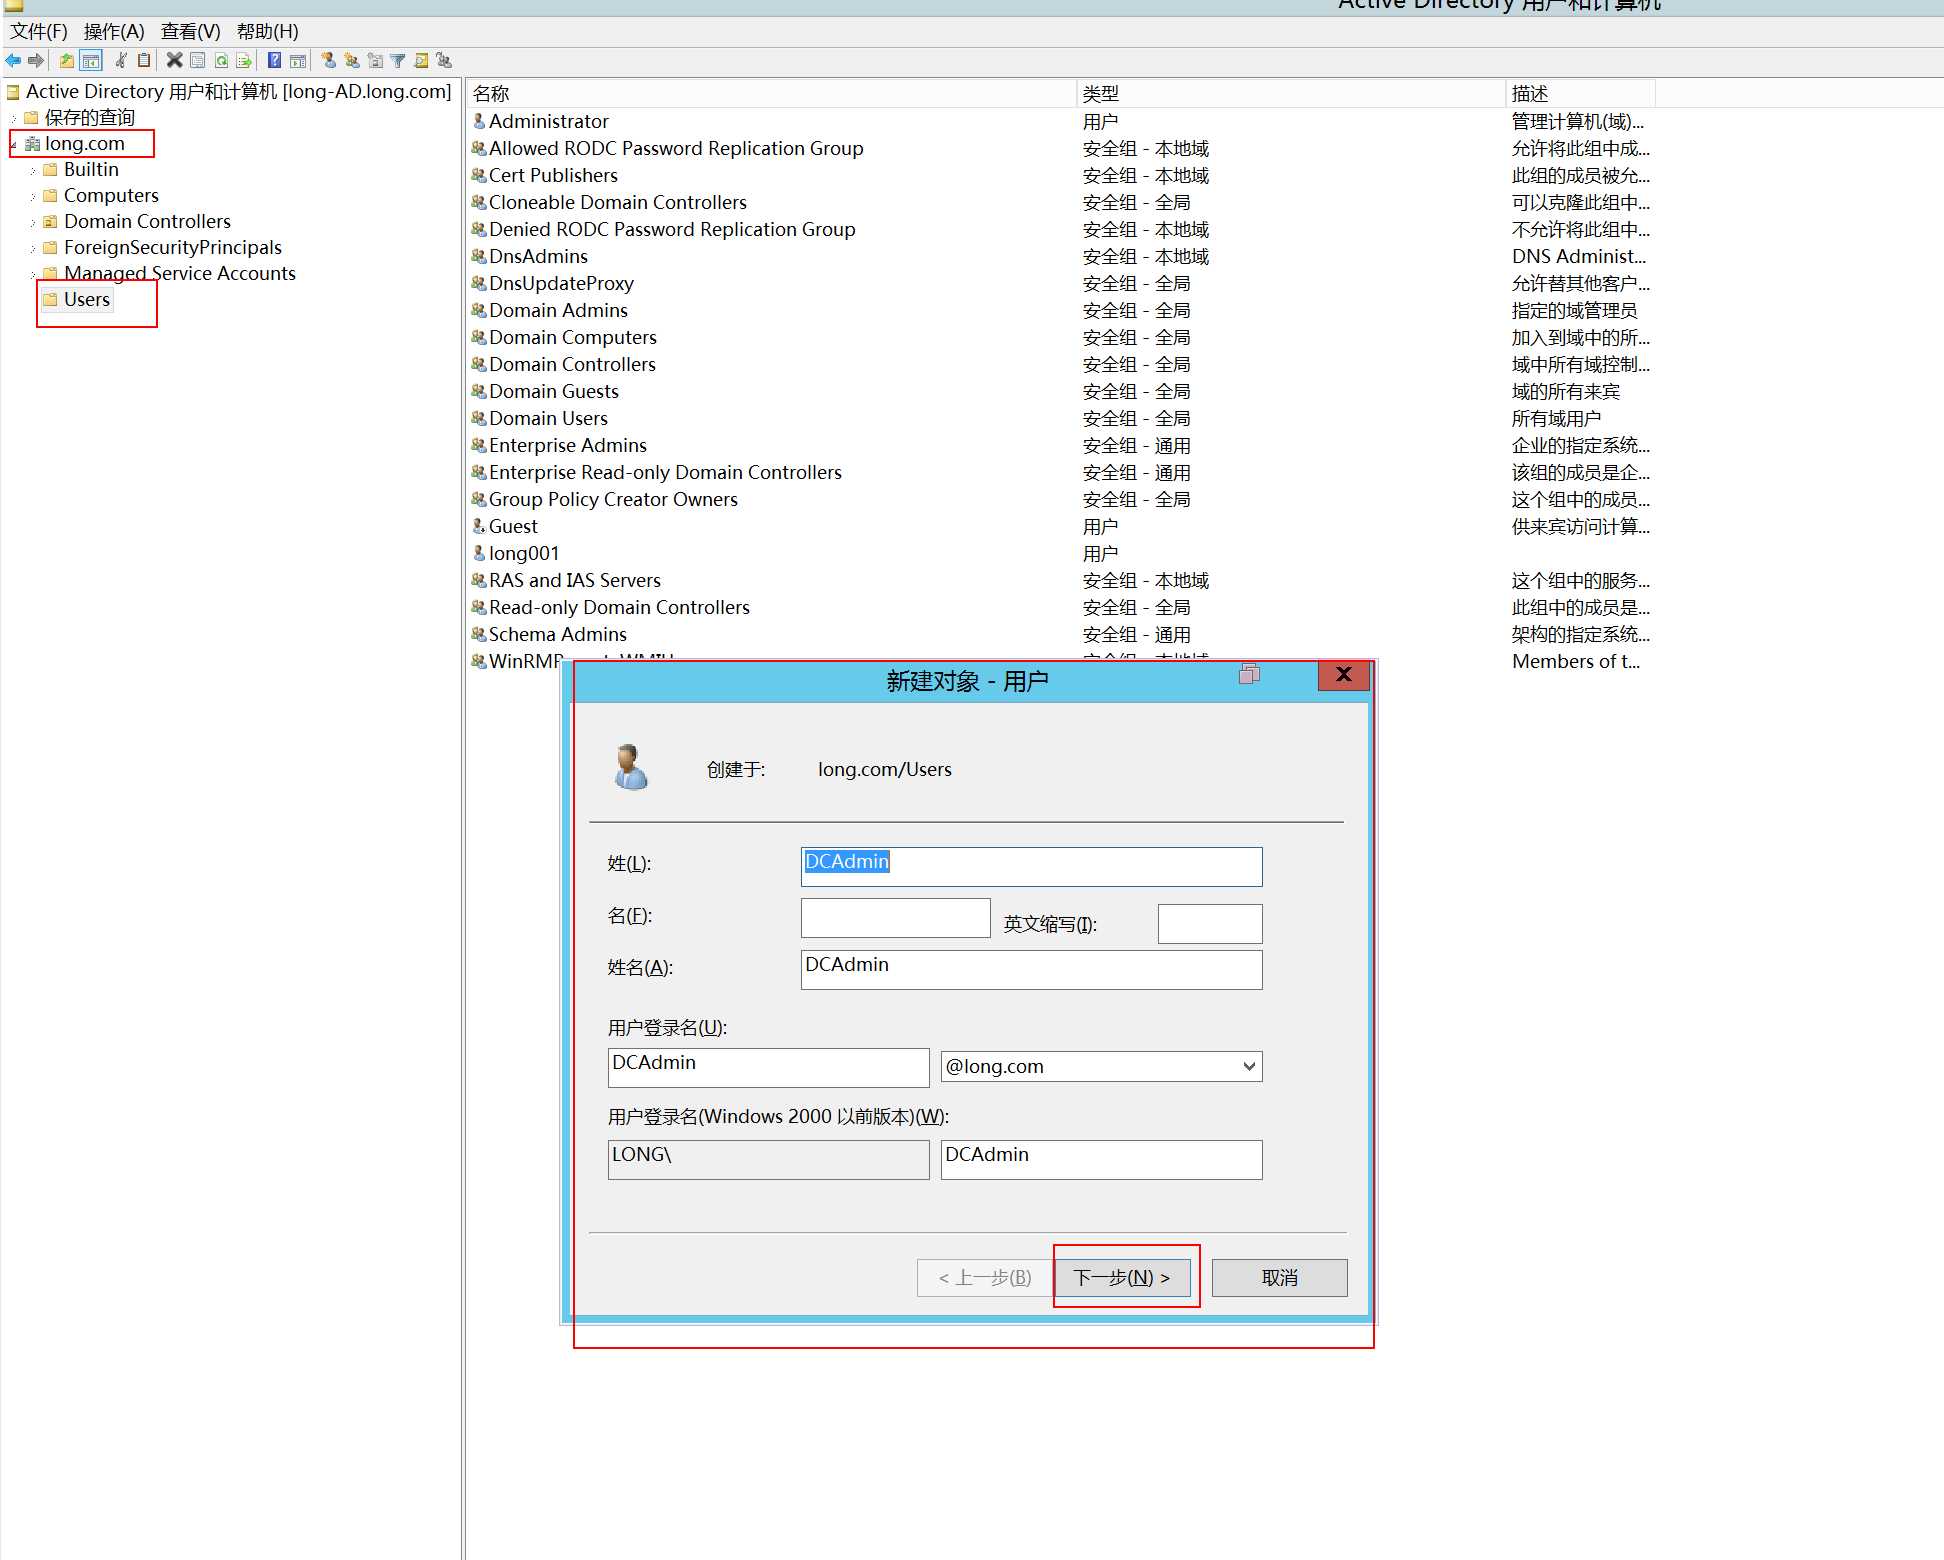Open the 文件 menu in menu bar
1944x1560 pixels.
(33, 30)
